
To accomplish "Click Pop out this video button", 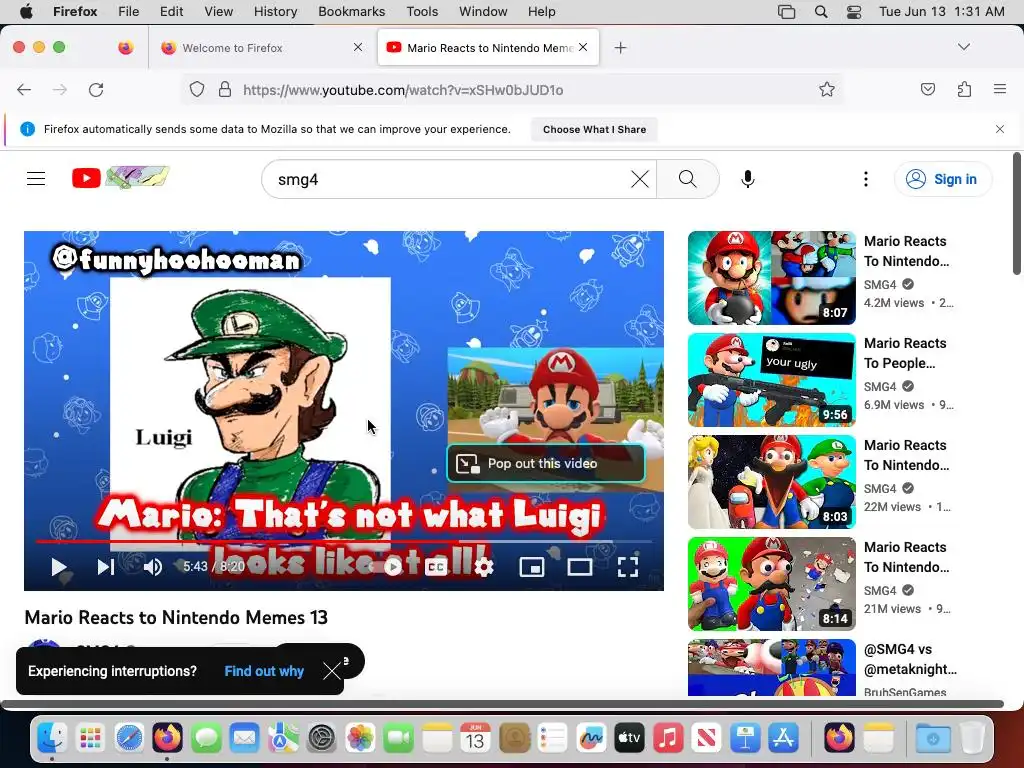I will pos(546,463).
